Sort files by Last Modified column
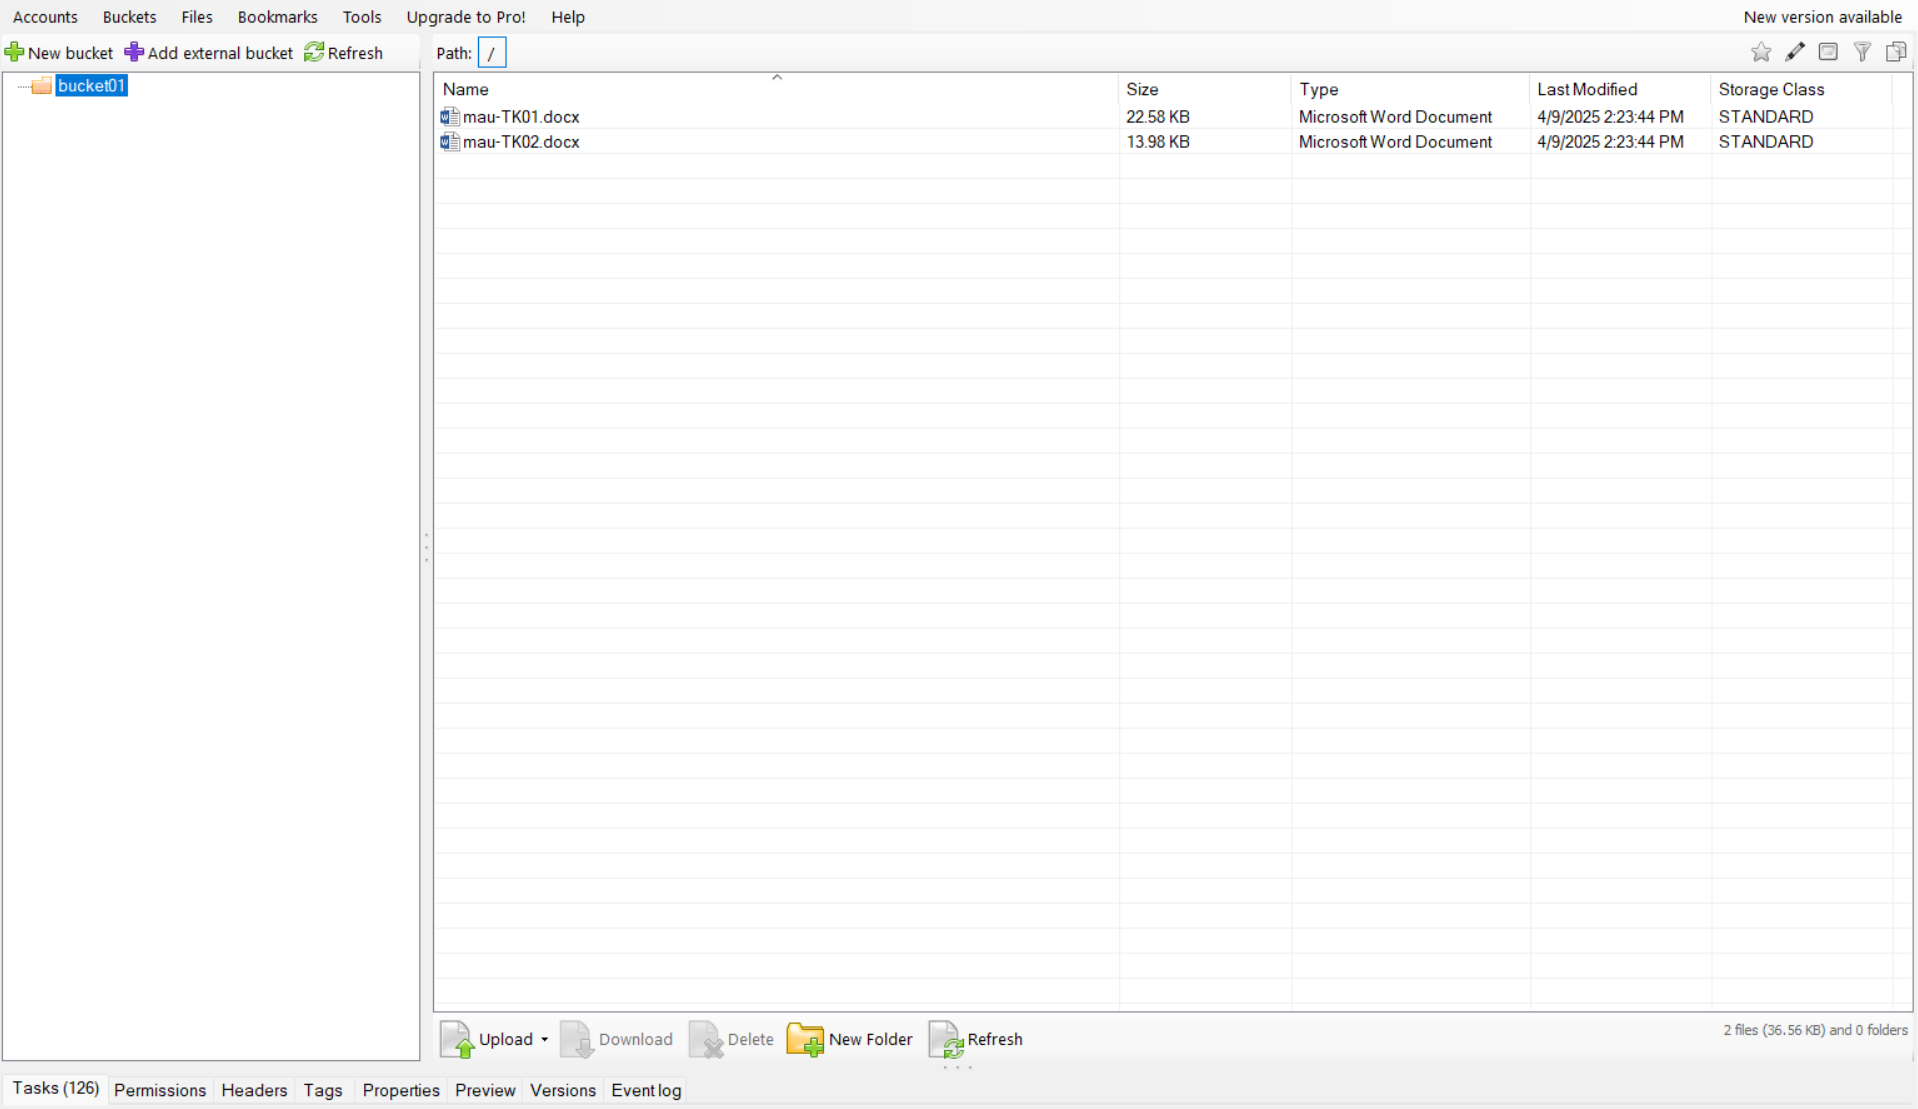 coord(1587,90)
